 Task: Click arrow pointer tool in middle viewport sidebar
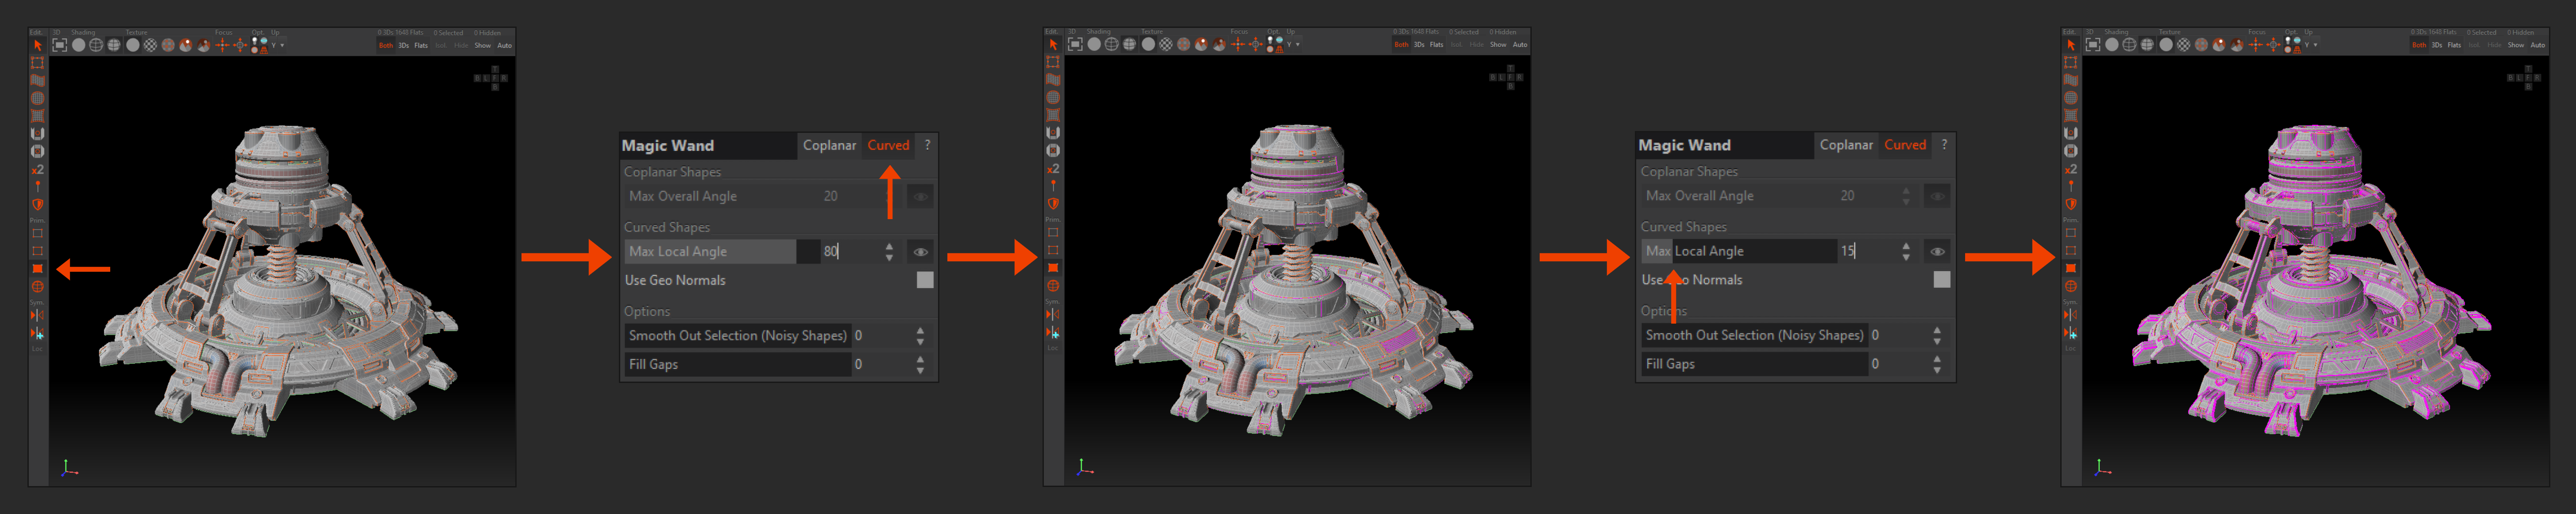pos(1053,45)
